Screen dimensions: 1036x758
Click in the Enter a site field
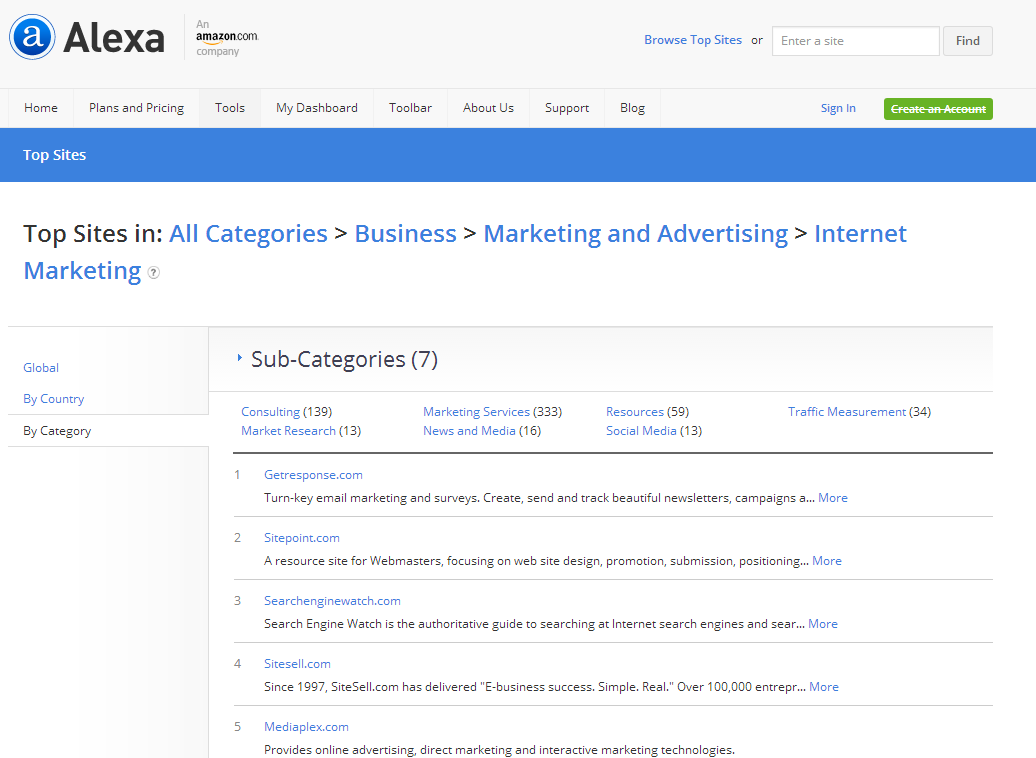pos(855,41)
